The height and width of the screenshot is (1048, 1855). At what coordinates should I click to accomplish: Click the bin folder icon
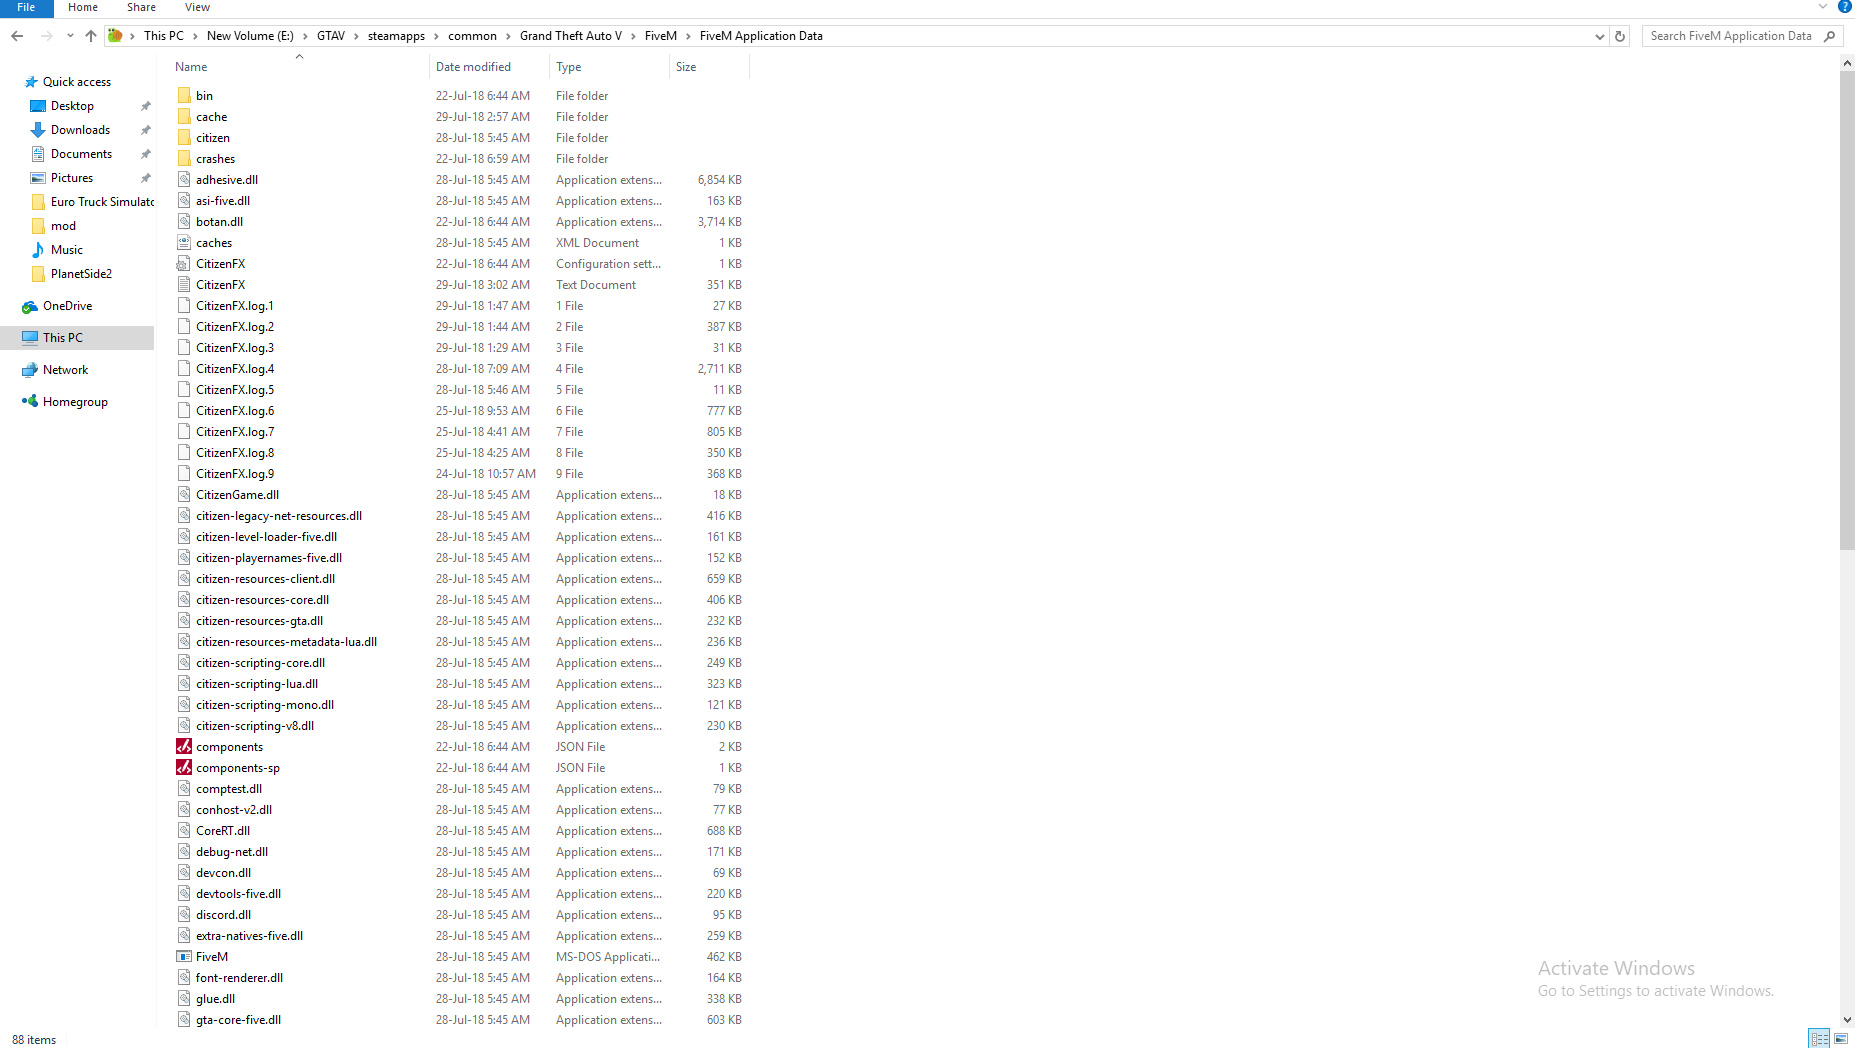click(x=184, y=96)
